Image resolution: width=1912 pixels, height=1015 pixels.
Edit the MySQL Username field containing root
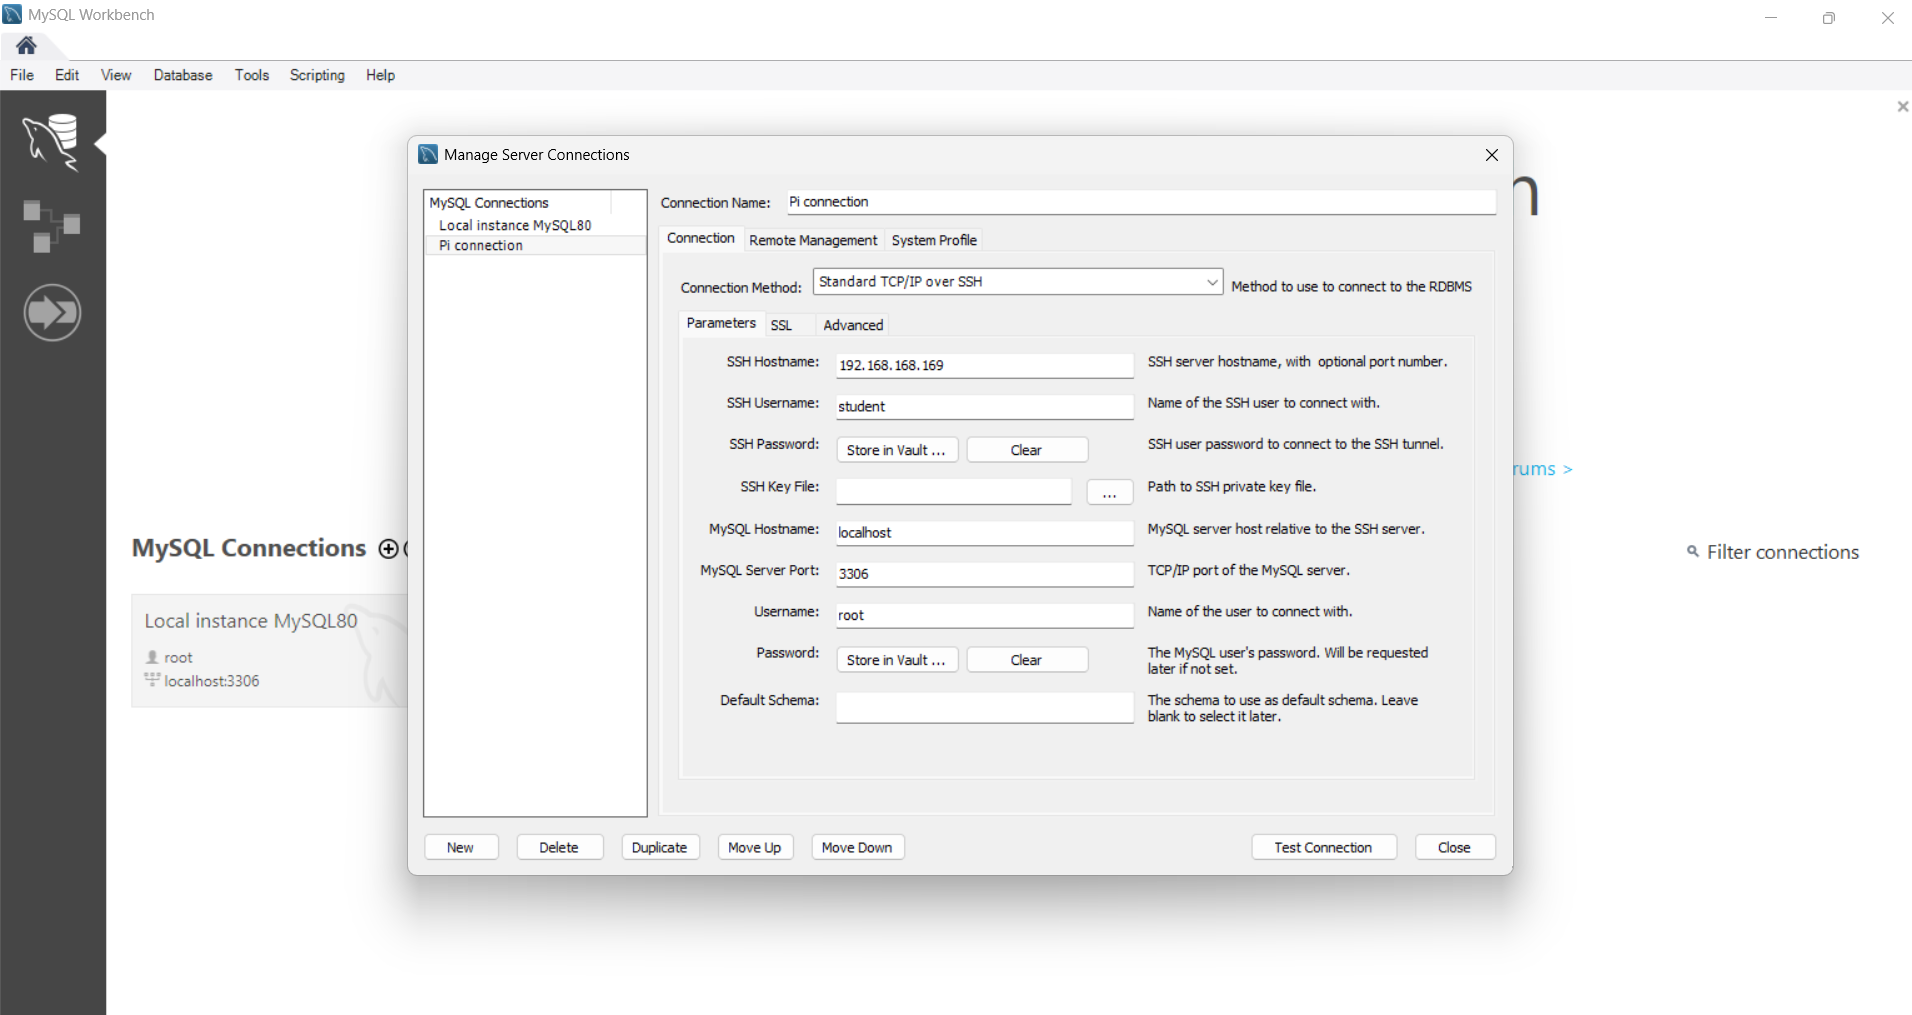click(x=985, y=615)
